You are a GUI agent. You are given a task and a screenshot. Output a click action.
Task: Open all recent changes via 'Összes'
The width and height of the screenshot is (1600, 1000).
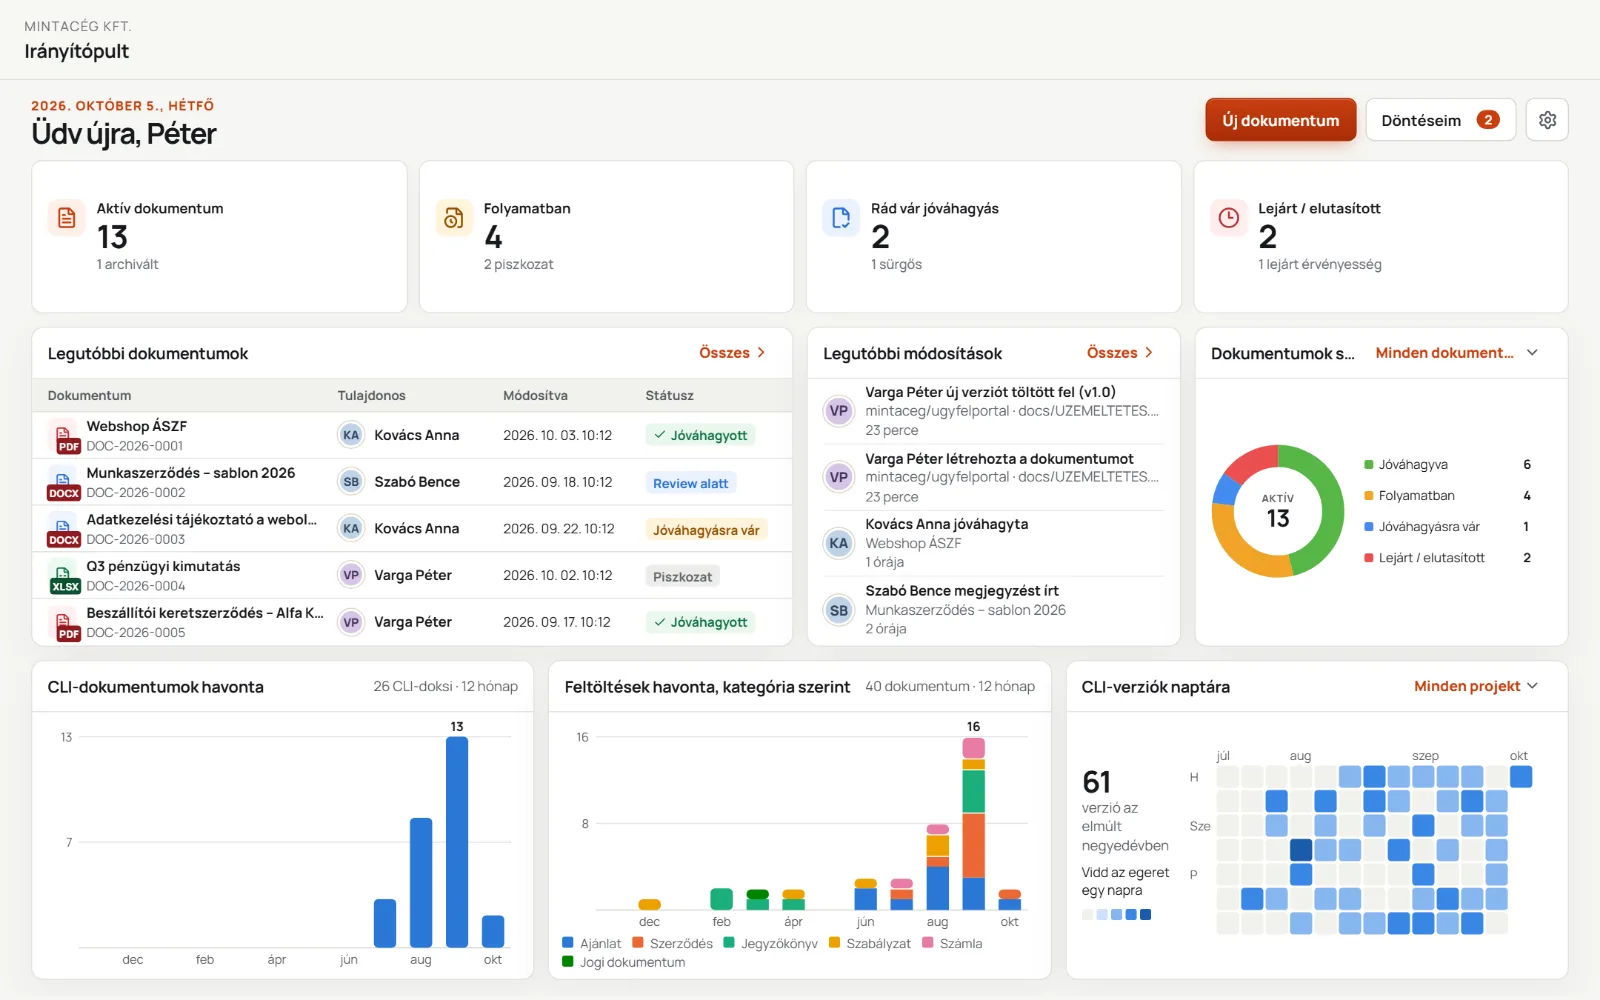point(1120,353)
